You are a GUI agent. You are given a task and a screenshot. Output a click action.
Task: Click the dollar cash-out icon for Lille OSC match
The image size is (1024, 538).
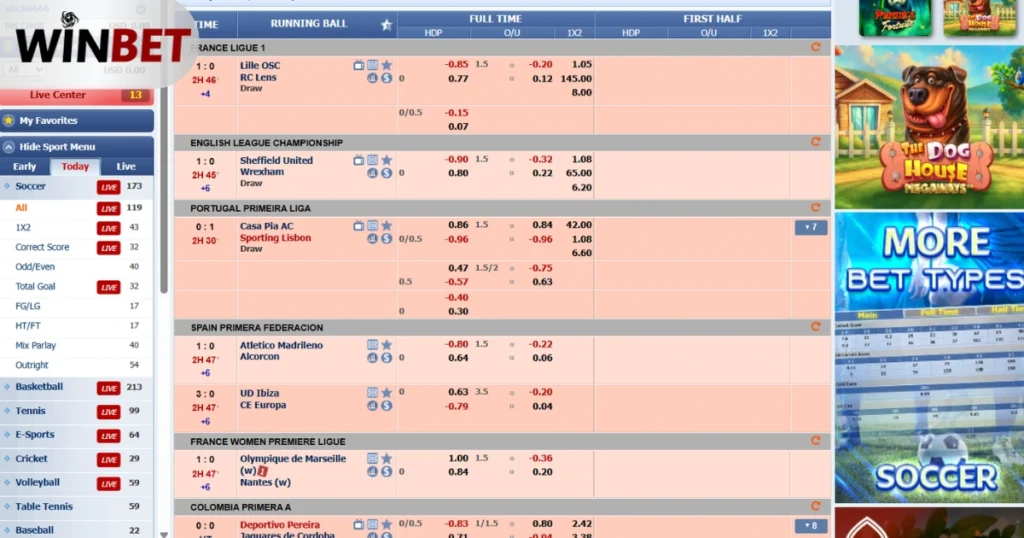coord(387,78)
